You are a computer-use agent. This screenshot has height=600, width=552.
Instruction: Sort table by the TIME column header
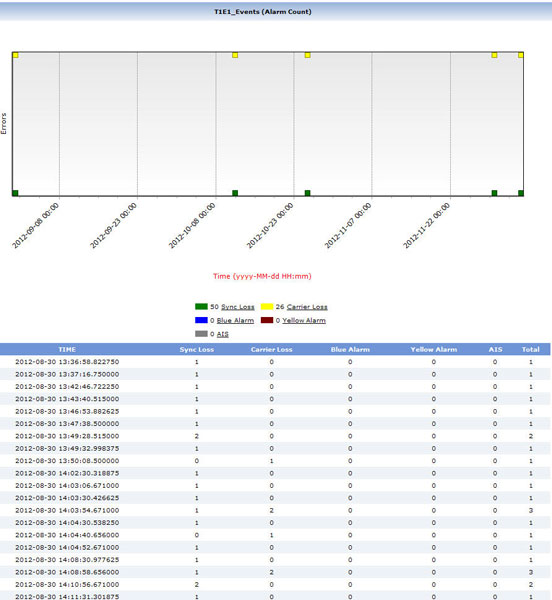pos(67,349)
